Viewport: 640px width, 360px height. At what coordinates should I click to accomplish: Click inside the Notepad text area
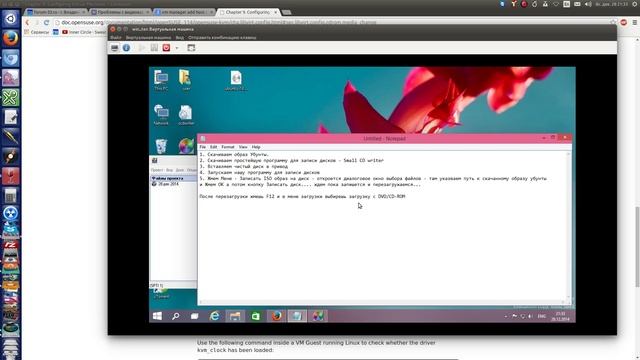pyautogui.click(x=382, y=225)
